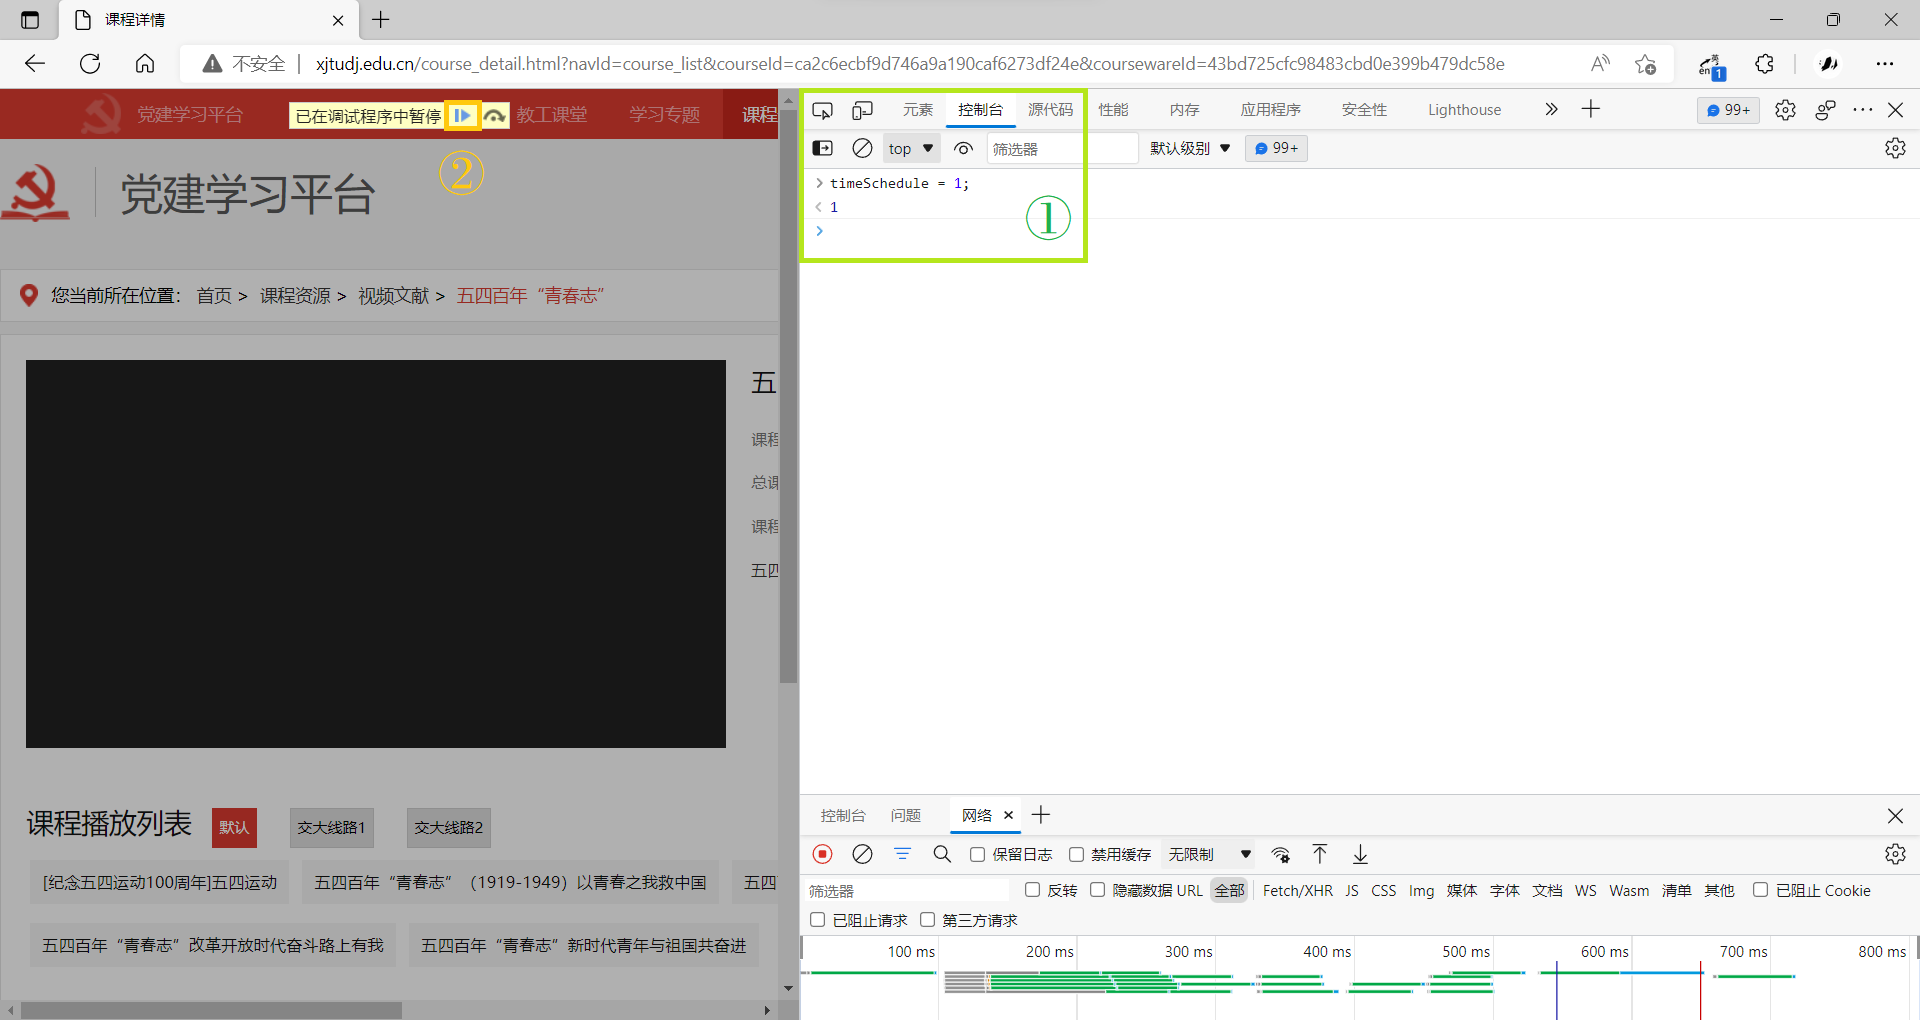
Task: Open the 无限制 throttling dropdown
Action: (1210, 854)
